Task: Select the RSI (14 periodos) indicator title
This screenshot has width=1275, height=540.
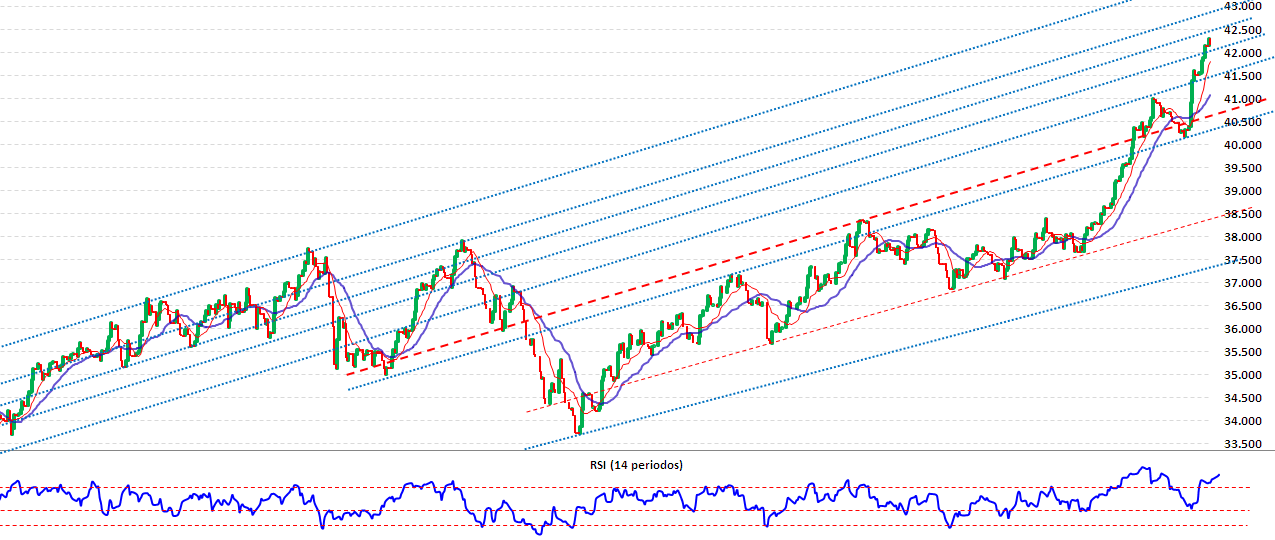Action: pyautogui.click(x=637, y=465)
